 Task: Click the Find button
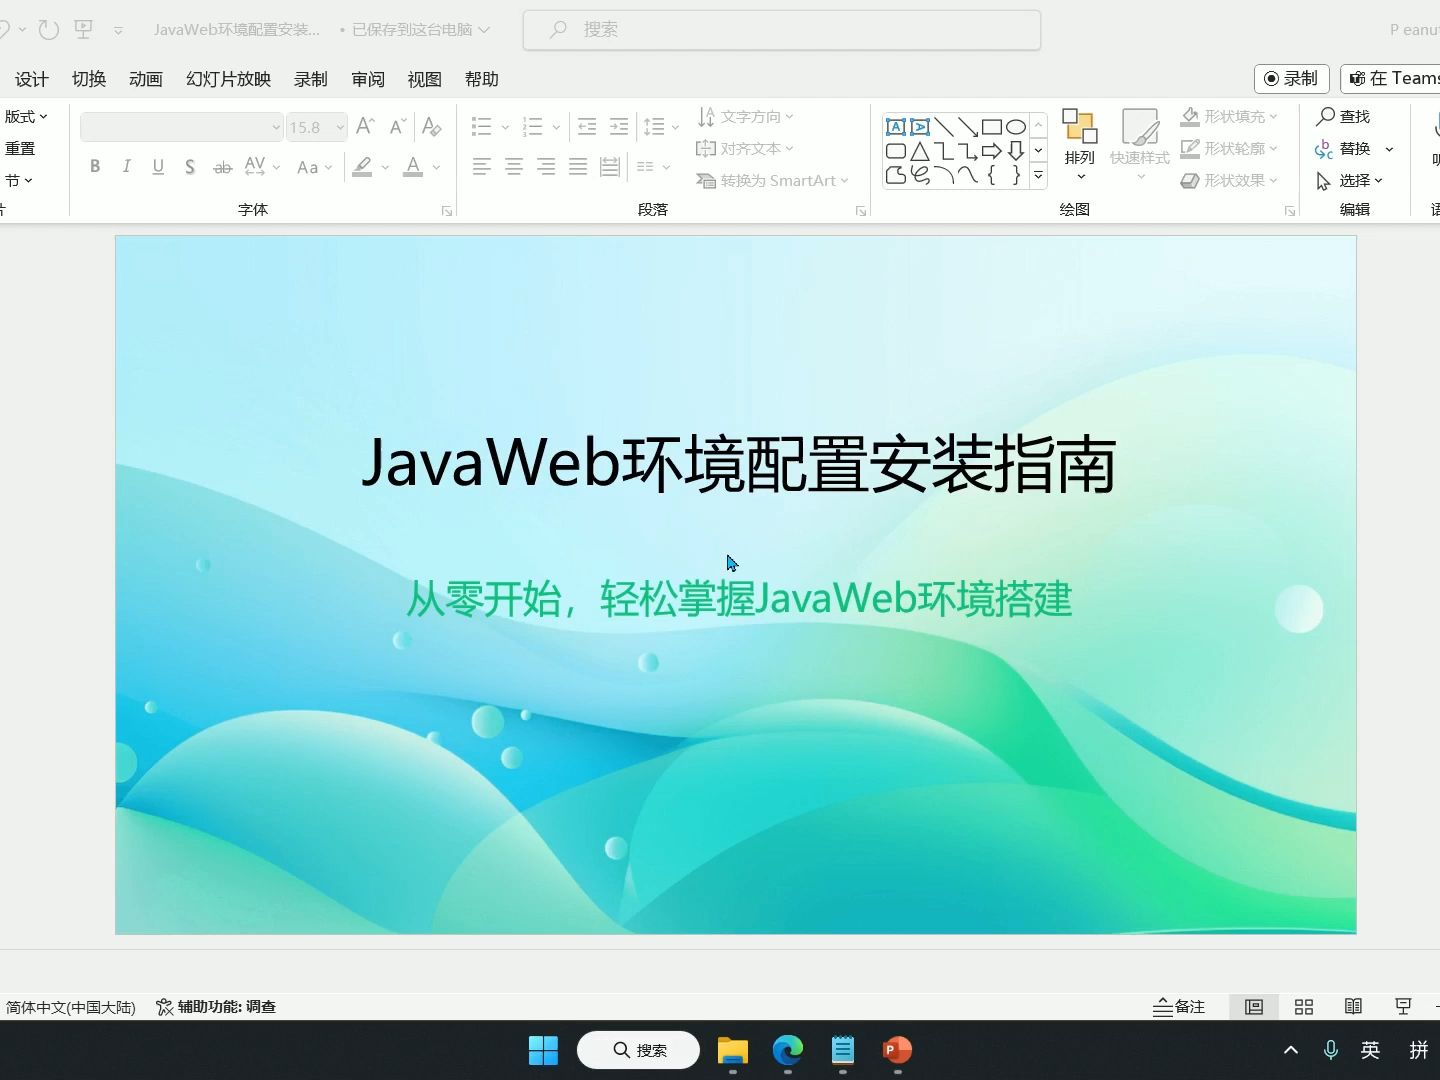pos(1343,117)
